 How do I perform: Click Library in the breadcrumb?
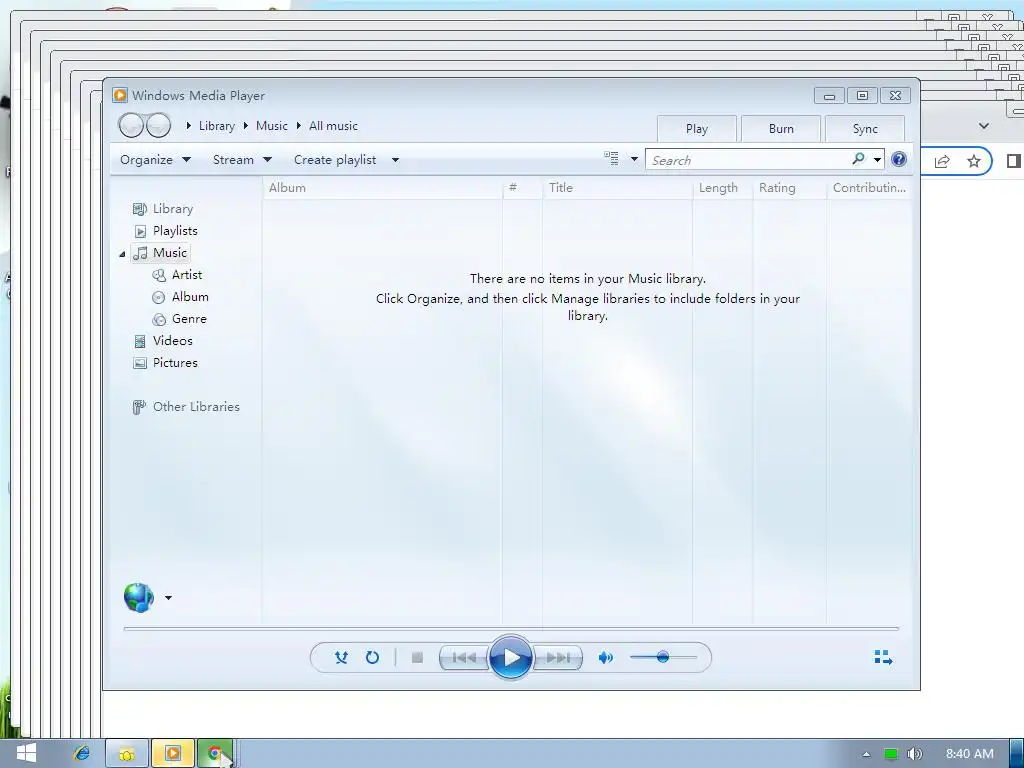217,126
